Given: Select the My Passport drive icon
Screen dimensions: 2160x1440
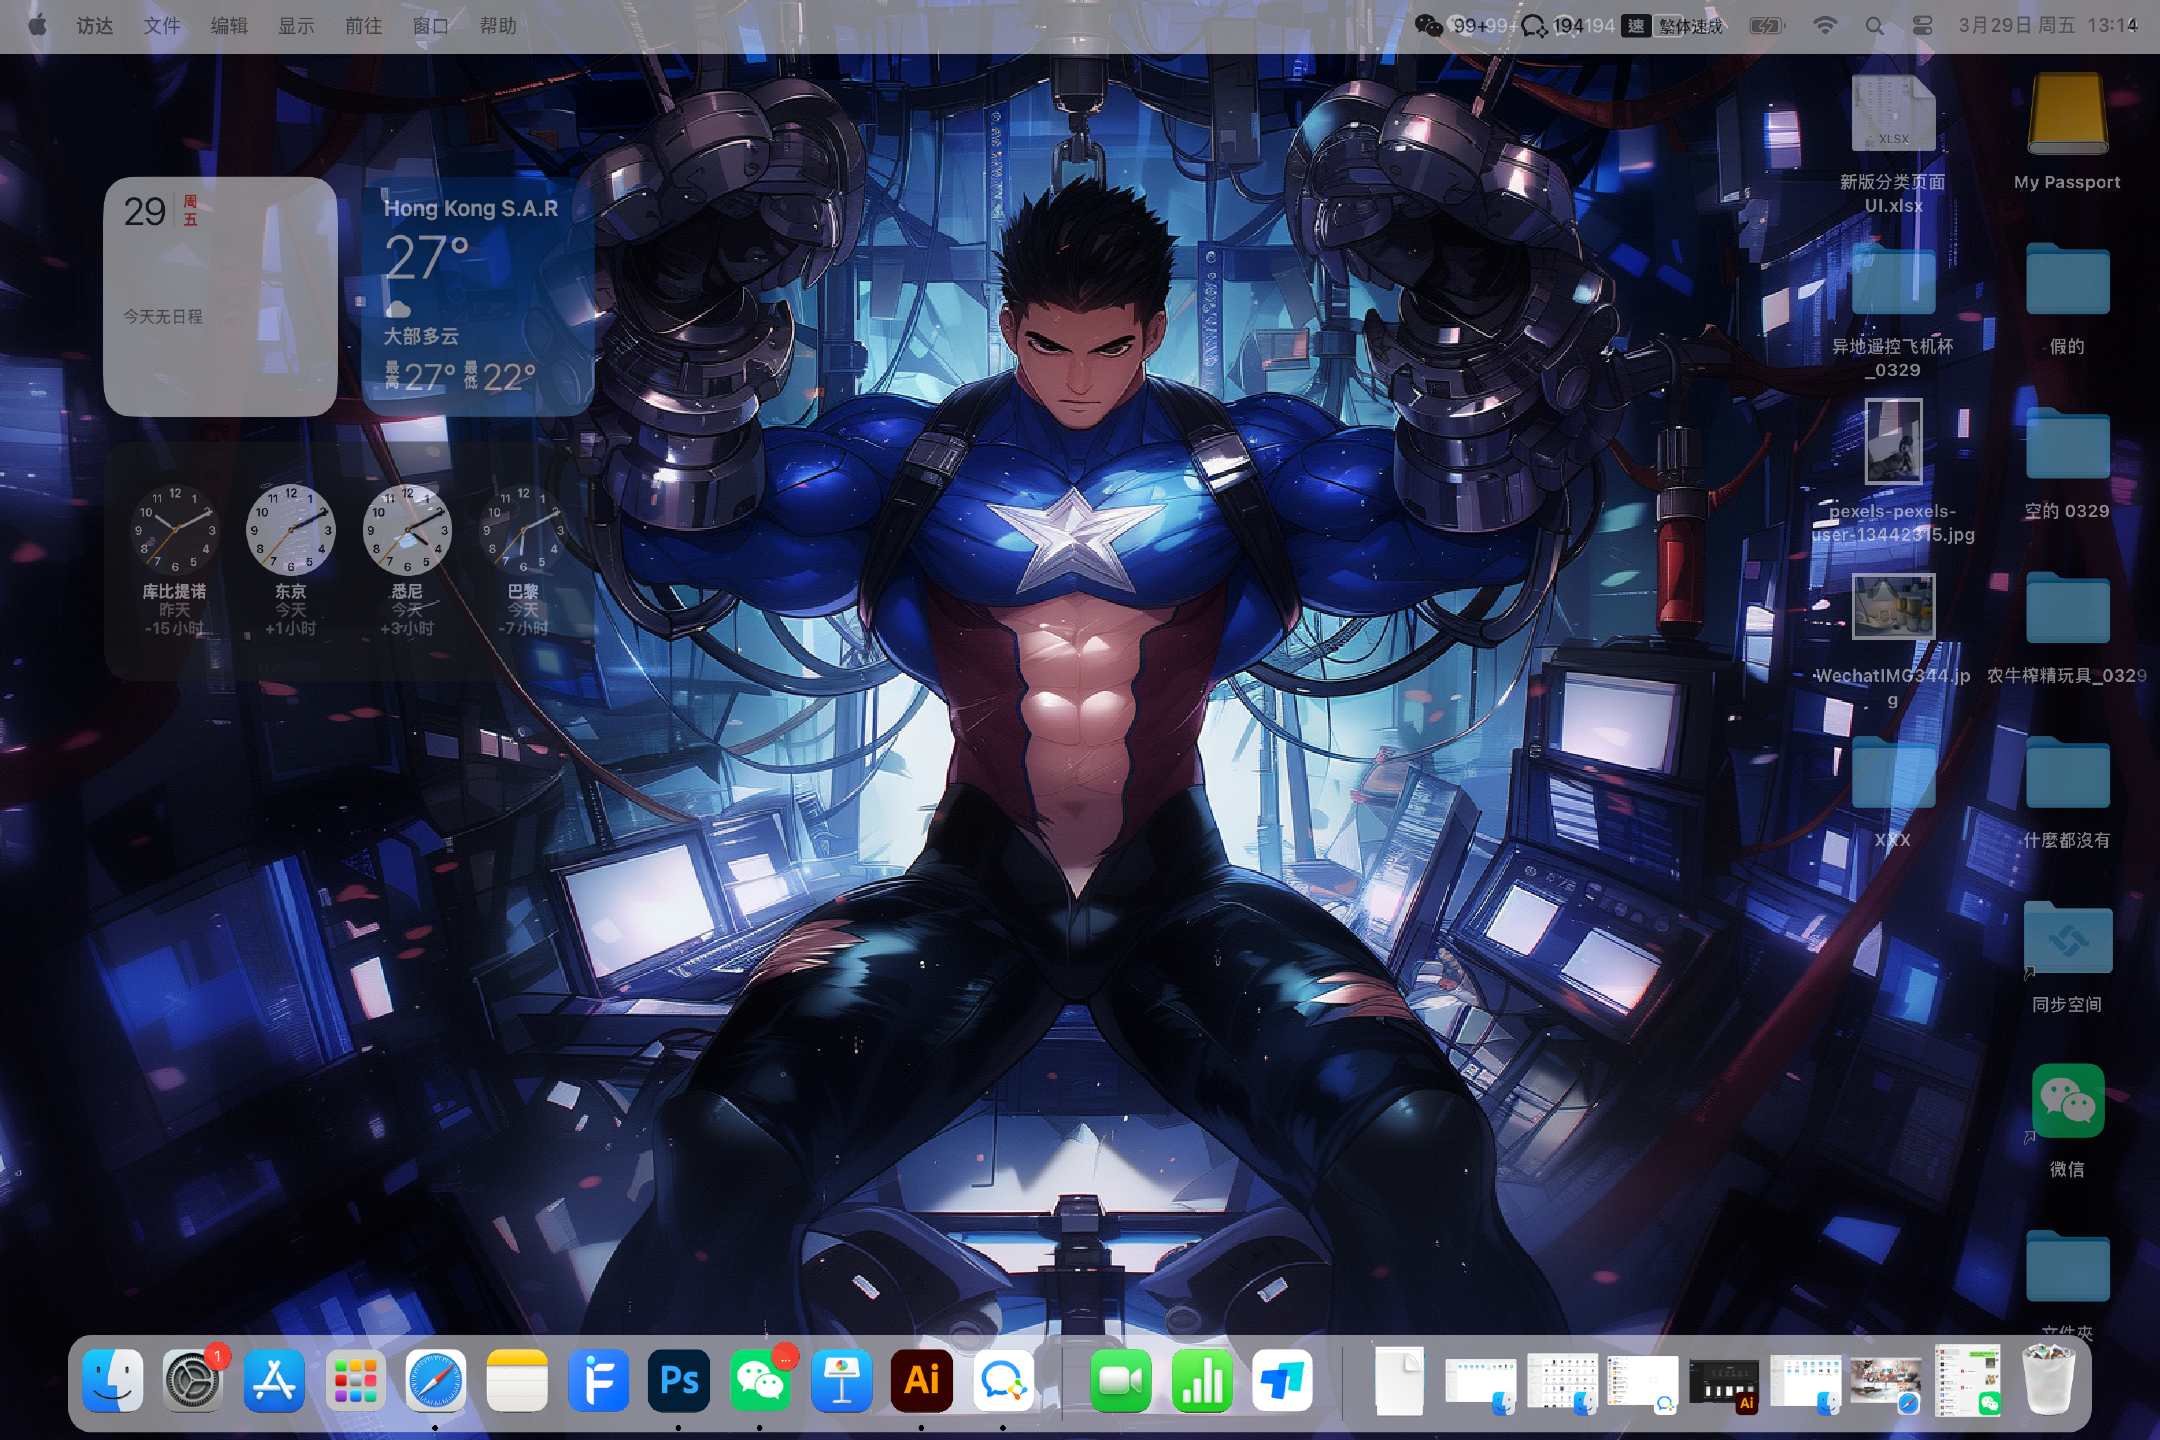Looking at the screenshot, I should point(2067,115).
